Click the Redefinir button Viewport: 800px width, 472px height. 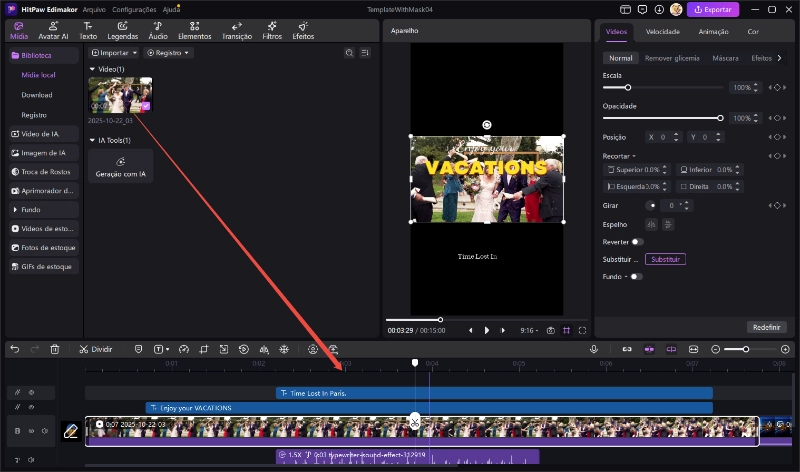(766, 327)
